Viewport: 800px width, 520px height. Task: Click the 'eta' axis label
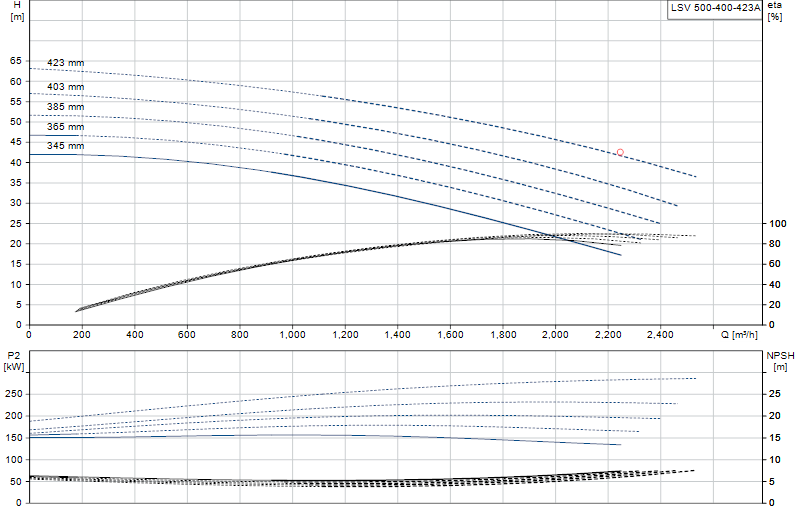(774, 5)
